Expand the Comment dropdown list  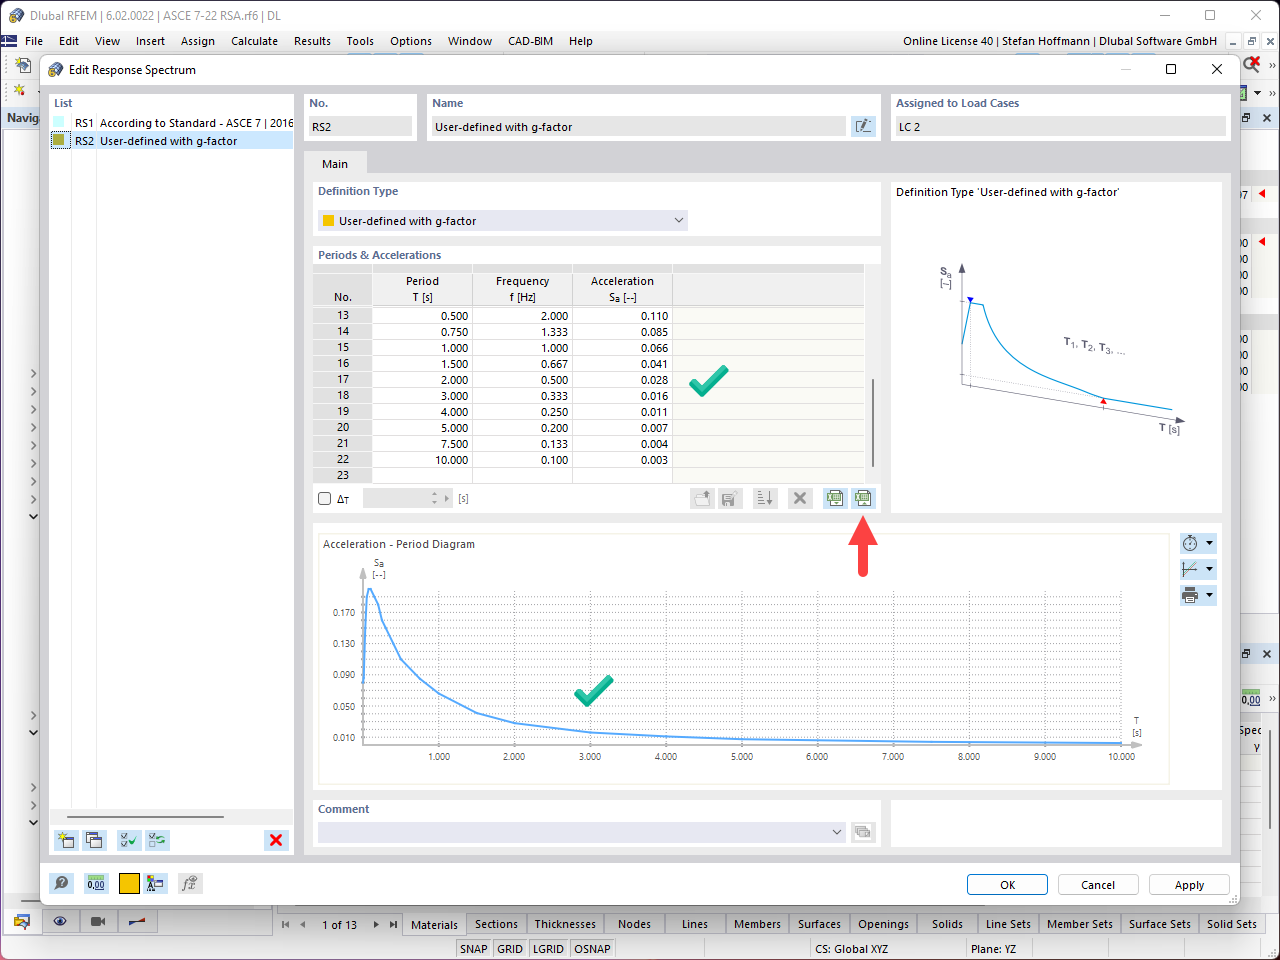pyautogui.click(x=836, y=831)
